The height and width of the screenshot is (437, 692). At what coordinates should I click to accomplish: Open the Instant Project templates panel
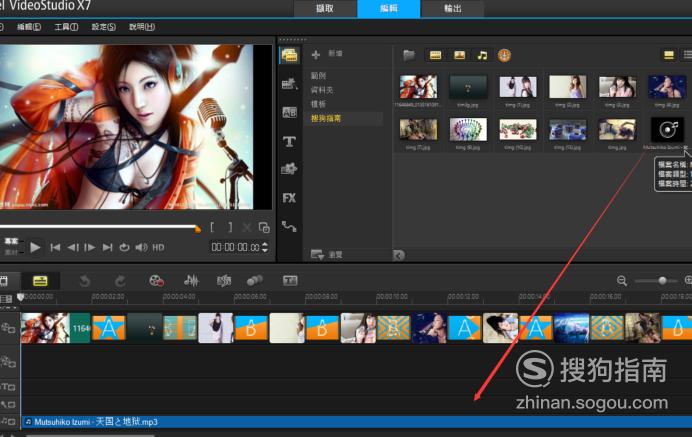pyautogui.click(x=289, y=83)
